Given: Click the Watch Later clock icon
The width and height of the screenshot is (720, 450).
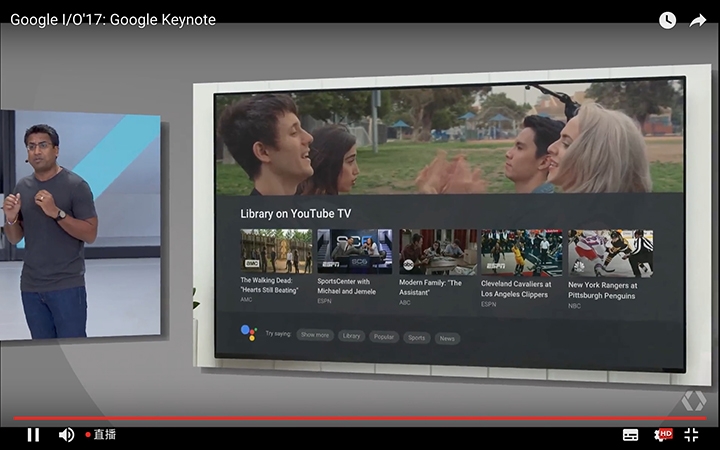Looking at the screenshot, I should tap(667, 20).
